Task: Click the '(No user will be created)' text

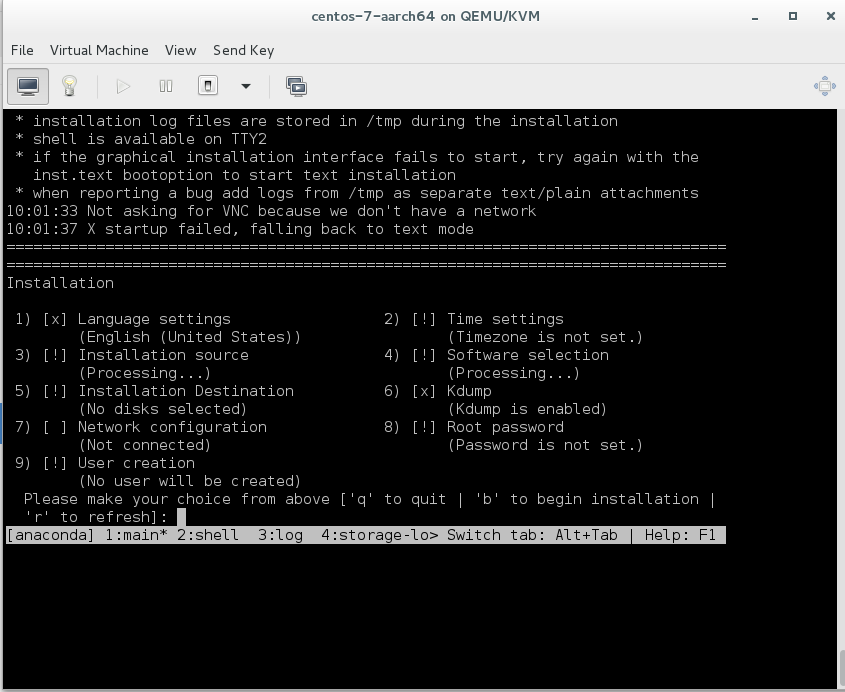Action: coord(190,482)
